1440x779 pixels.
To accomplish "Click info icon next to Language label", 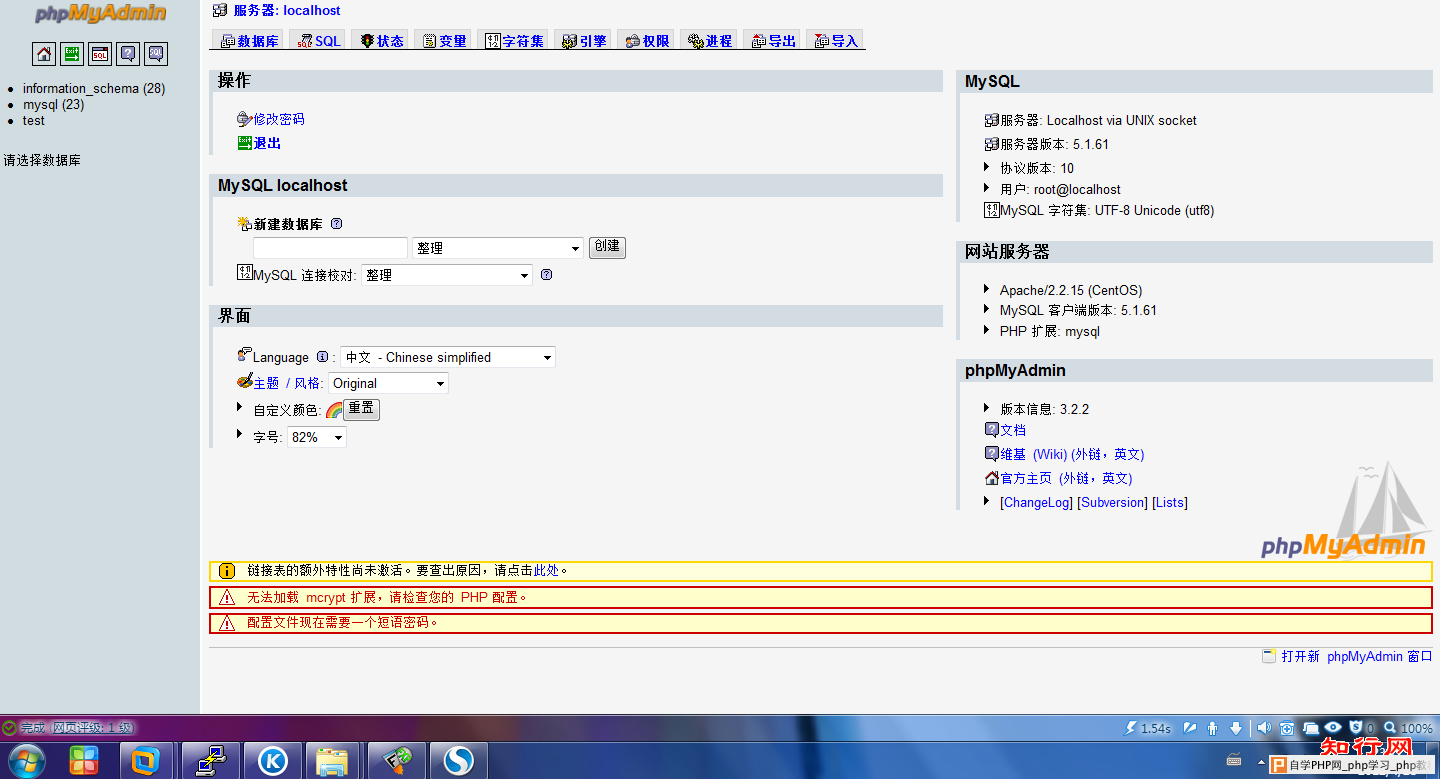I will coord(322,357).
